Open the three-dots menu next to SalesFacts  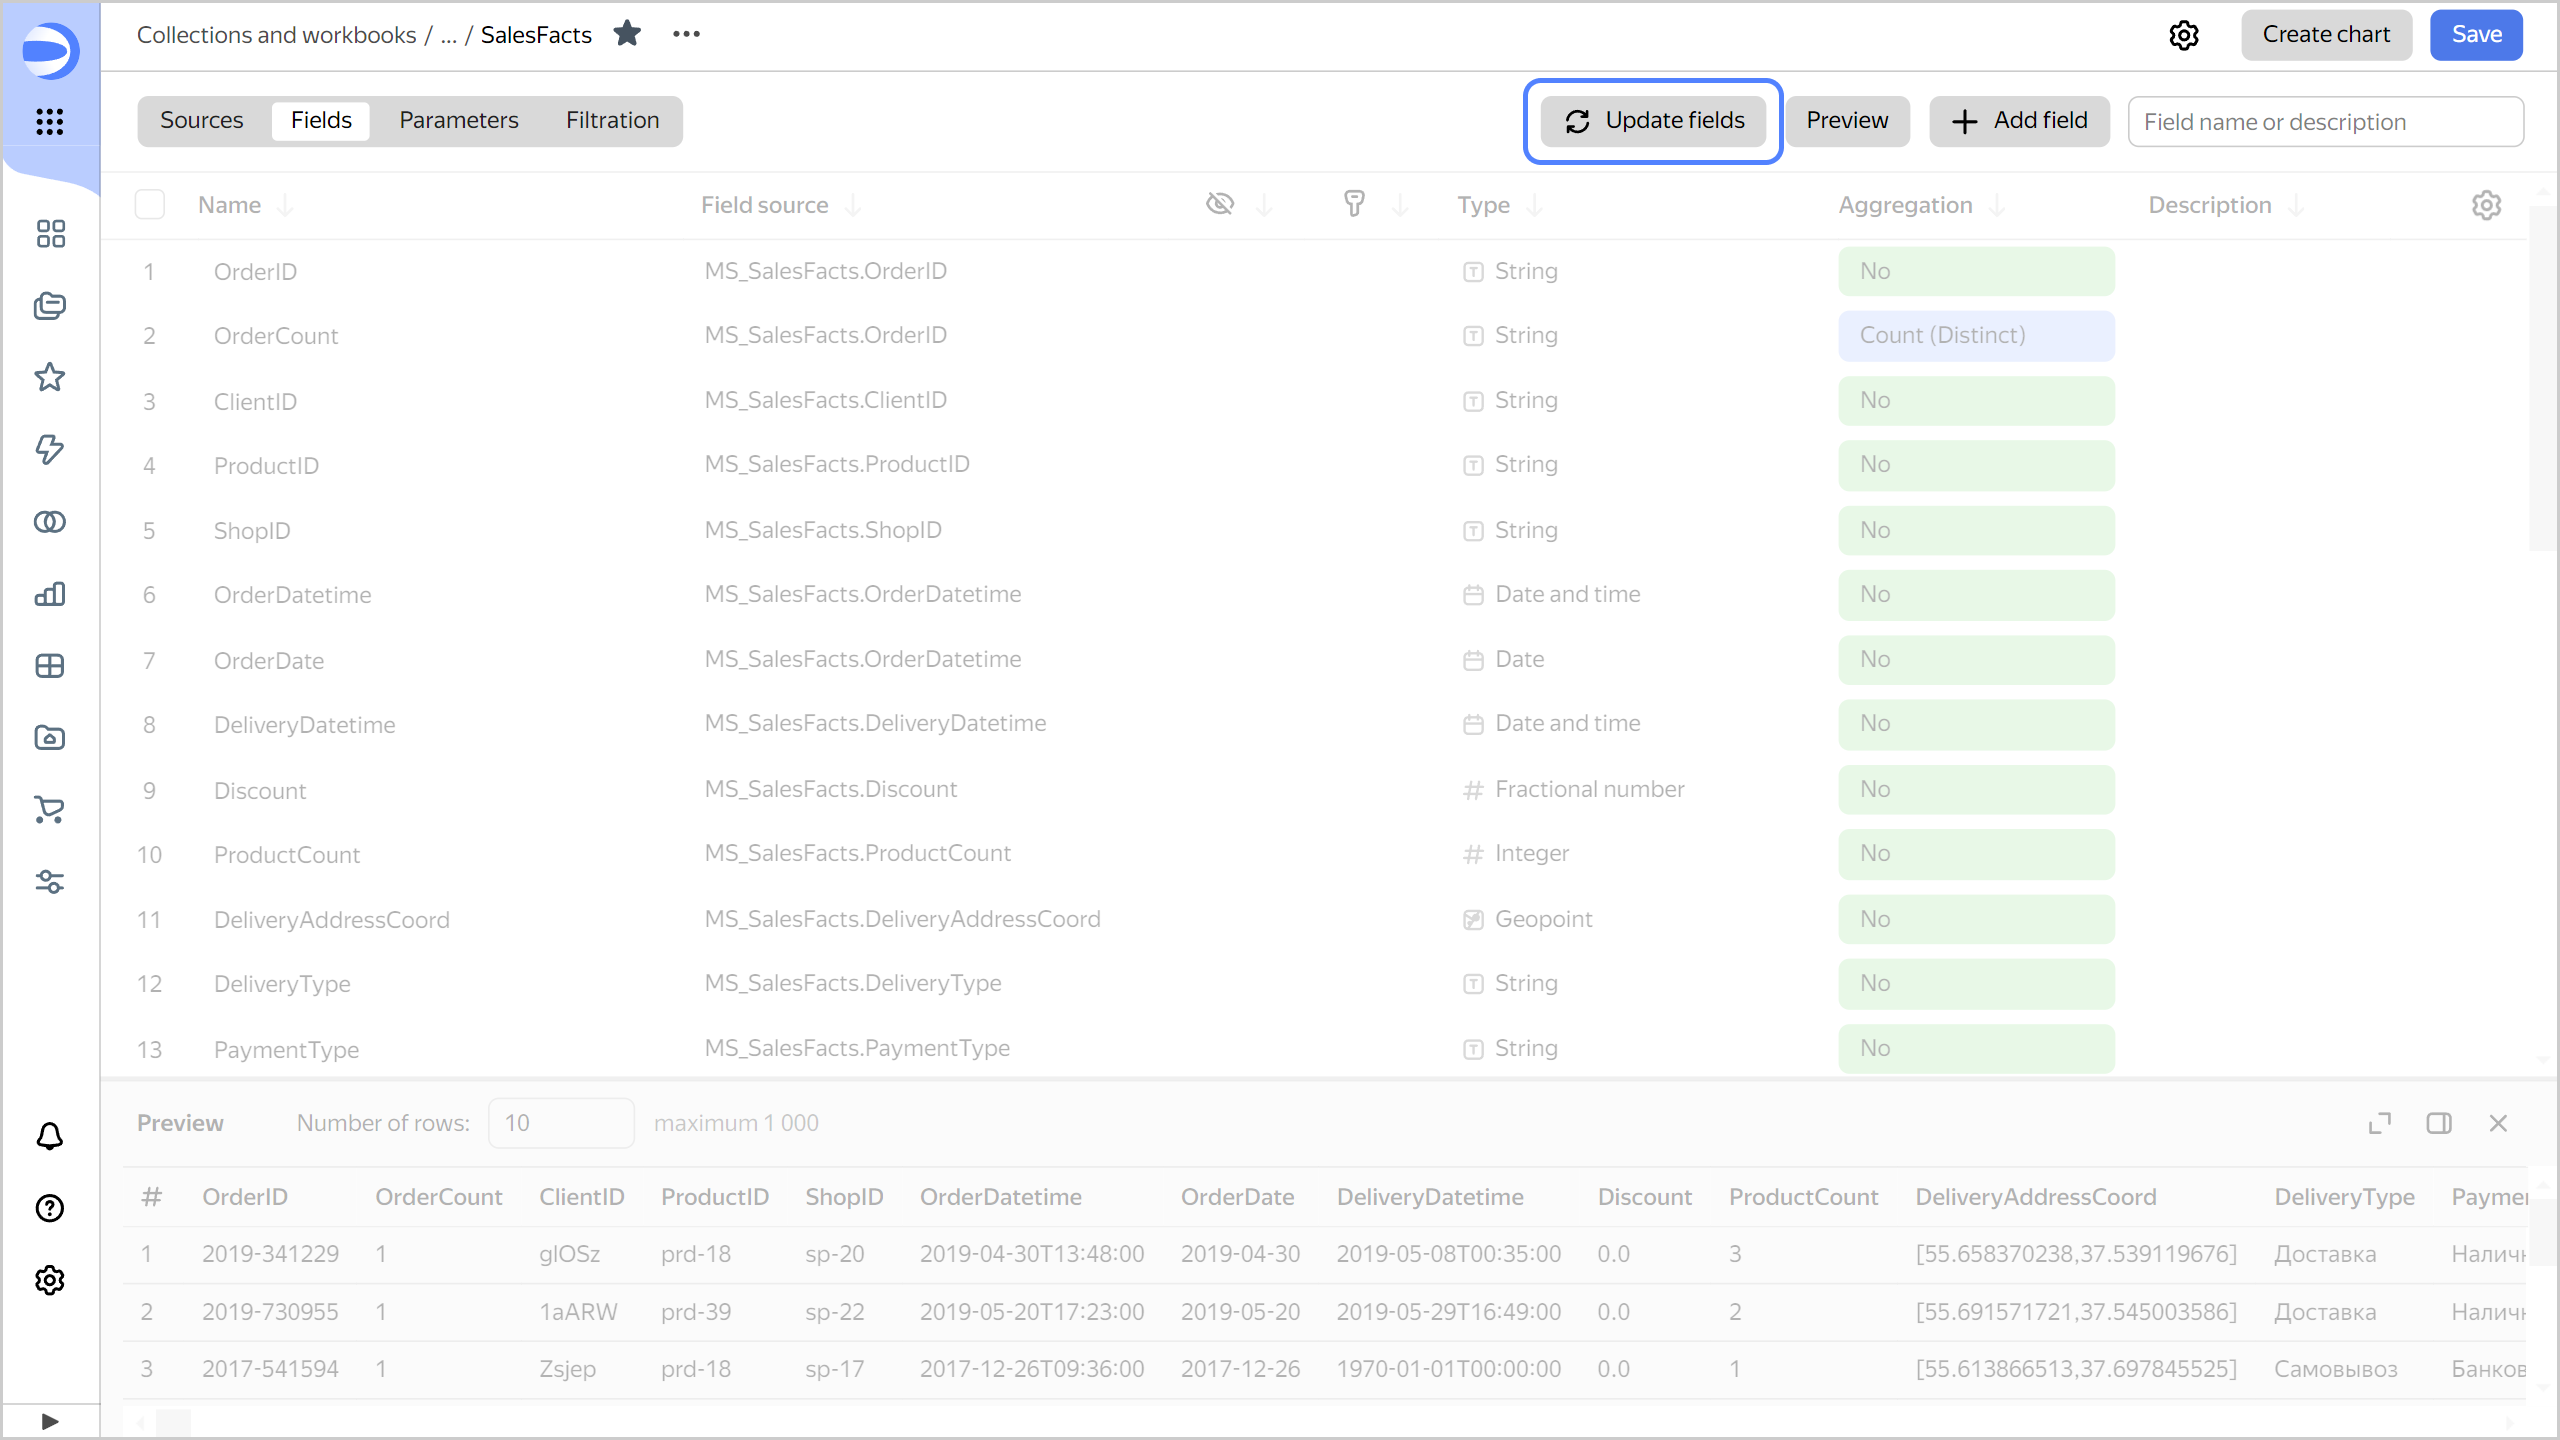(x=686, y=34)
